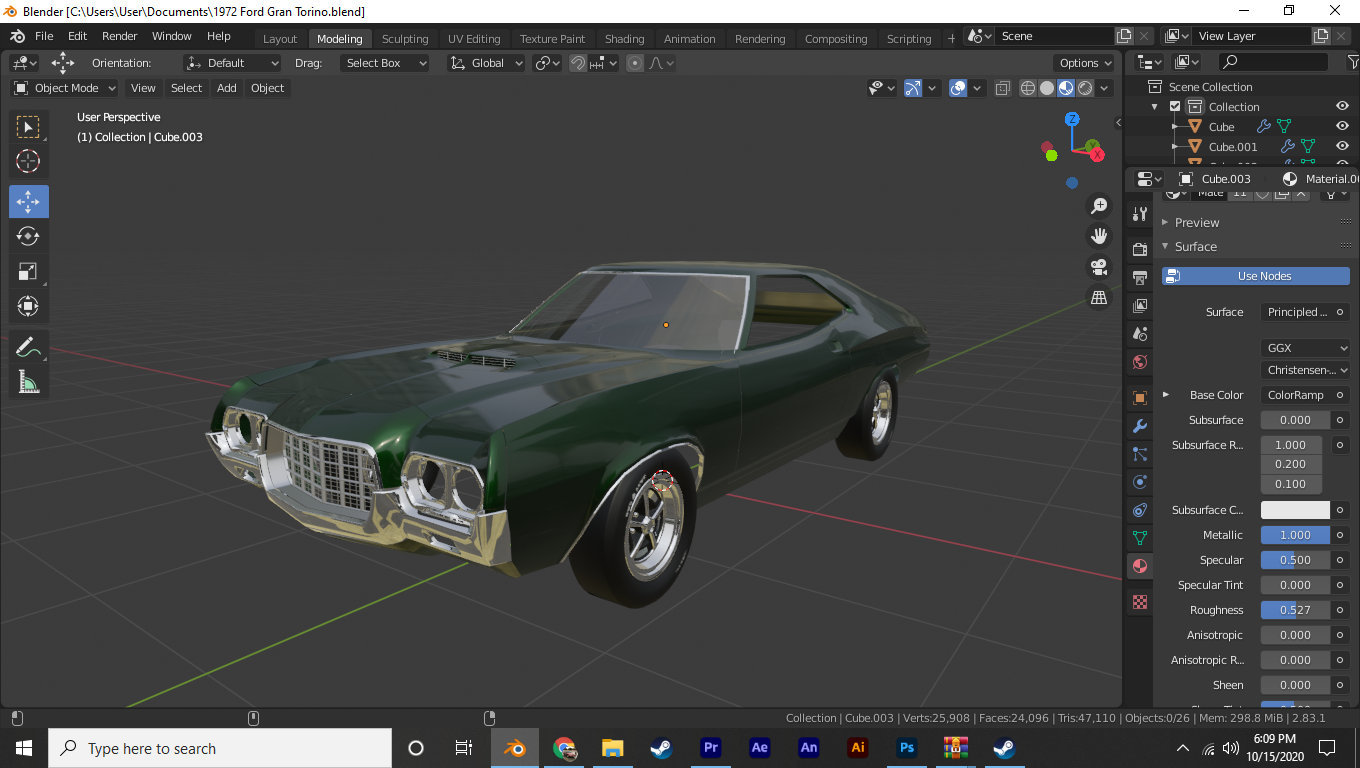Activate the Measure tool
1360x768 pixels.
coord(28,381)
